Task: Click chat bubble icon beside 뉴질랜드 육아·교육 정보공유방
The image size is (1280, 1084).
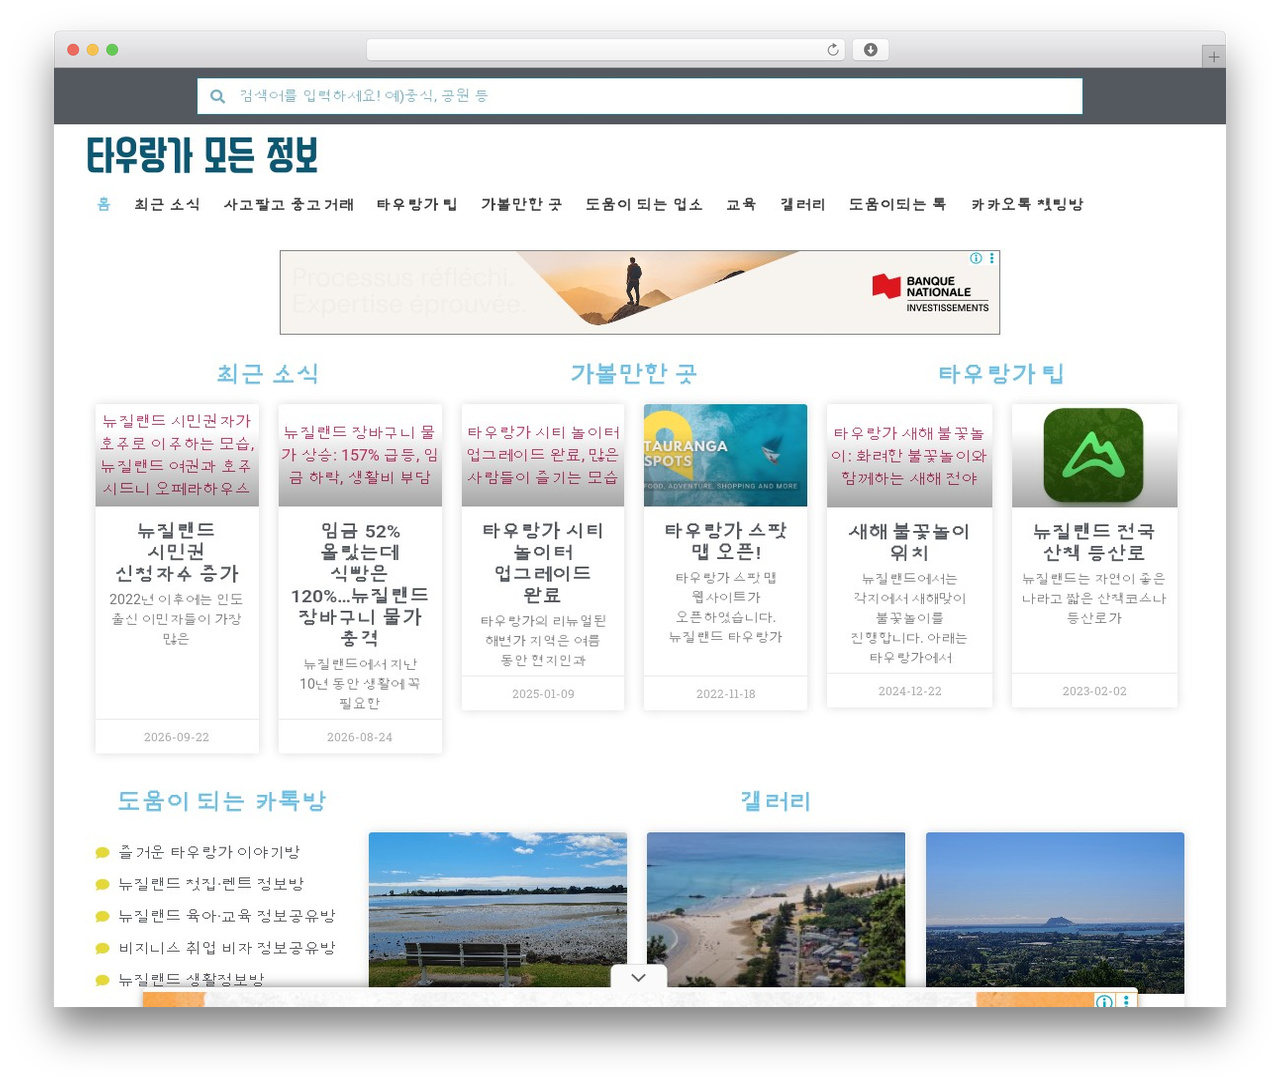Action: tap(102, 917)
